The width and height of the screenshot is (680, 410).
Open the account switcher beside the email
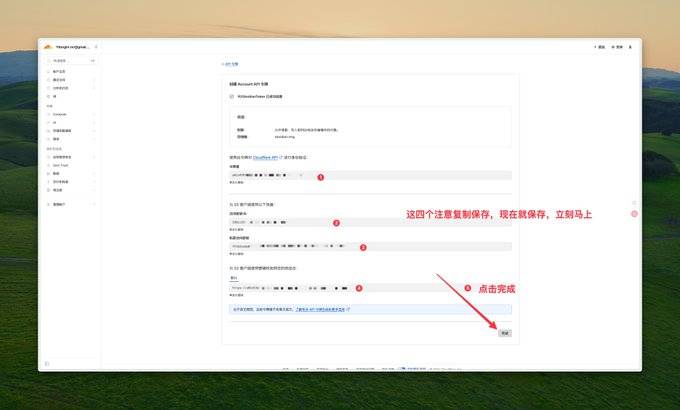pos(96,46)
